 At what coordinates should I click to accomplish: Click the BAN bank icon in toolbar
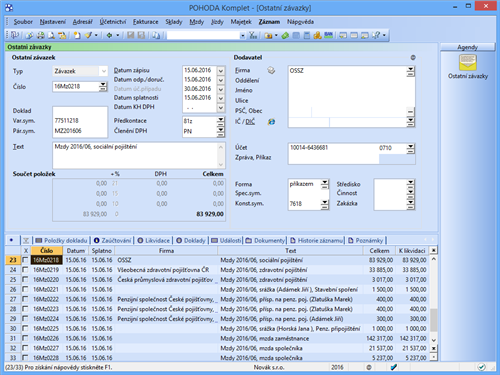click(x=328, y=35)
